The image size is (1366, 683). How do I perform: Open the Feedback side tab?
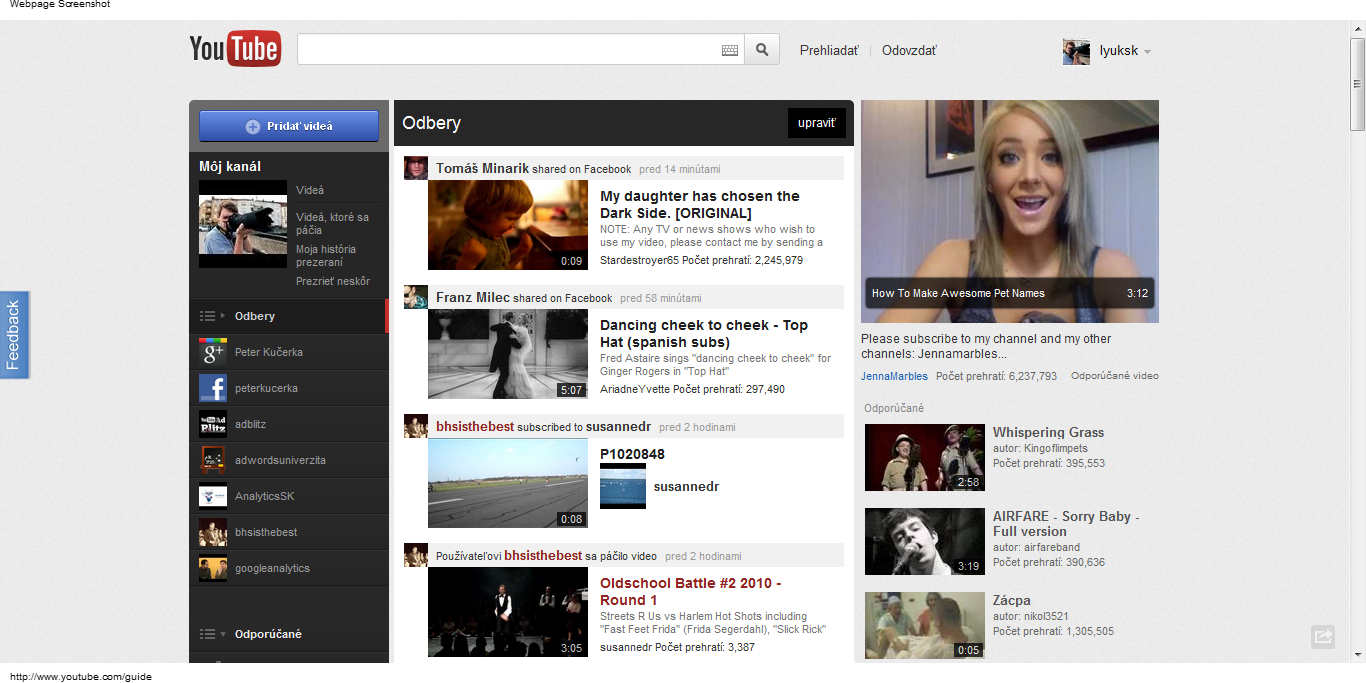pos(14,335)
